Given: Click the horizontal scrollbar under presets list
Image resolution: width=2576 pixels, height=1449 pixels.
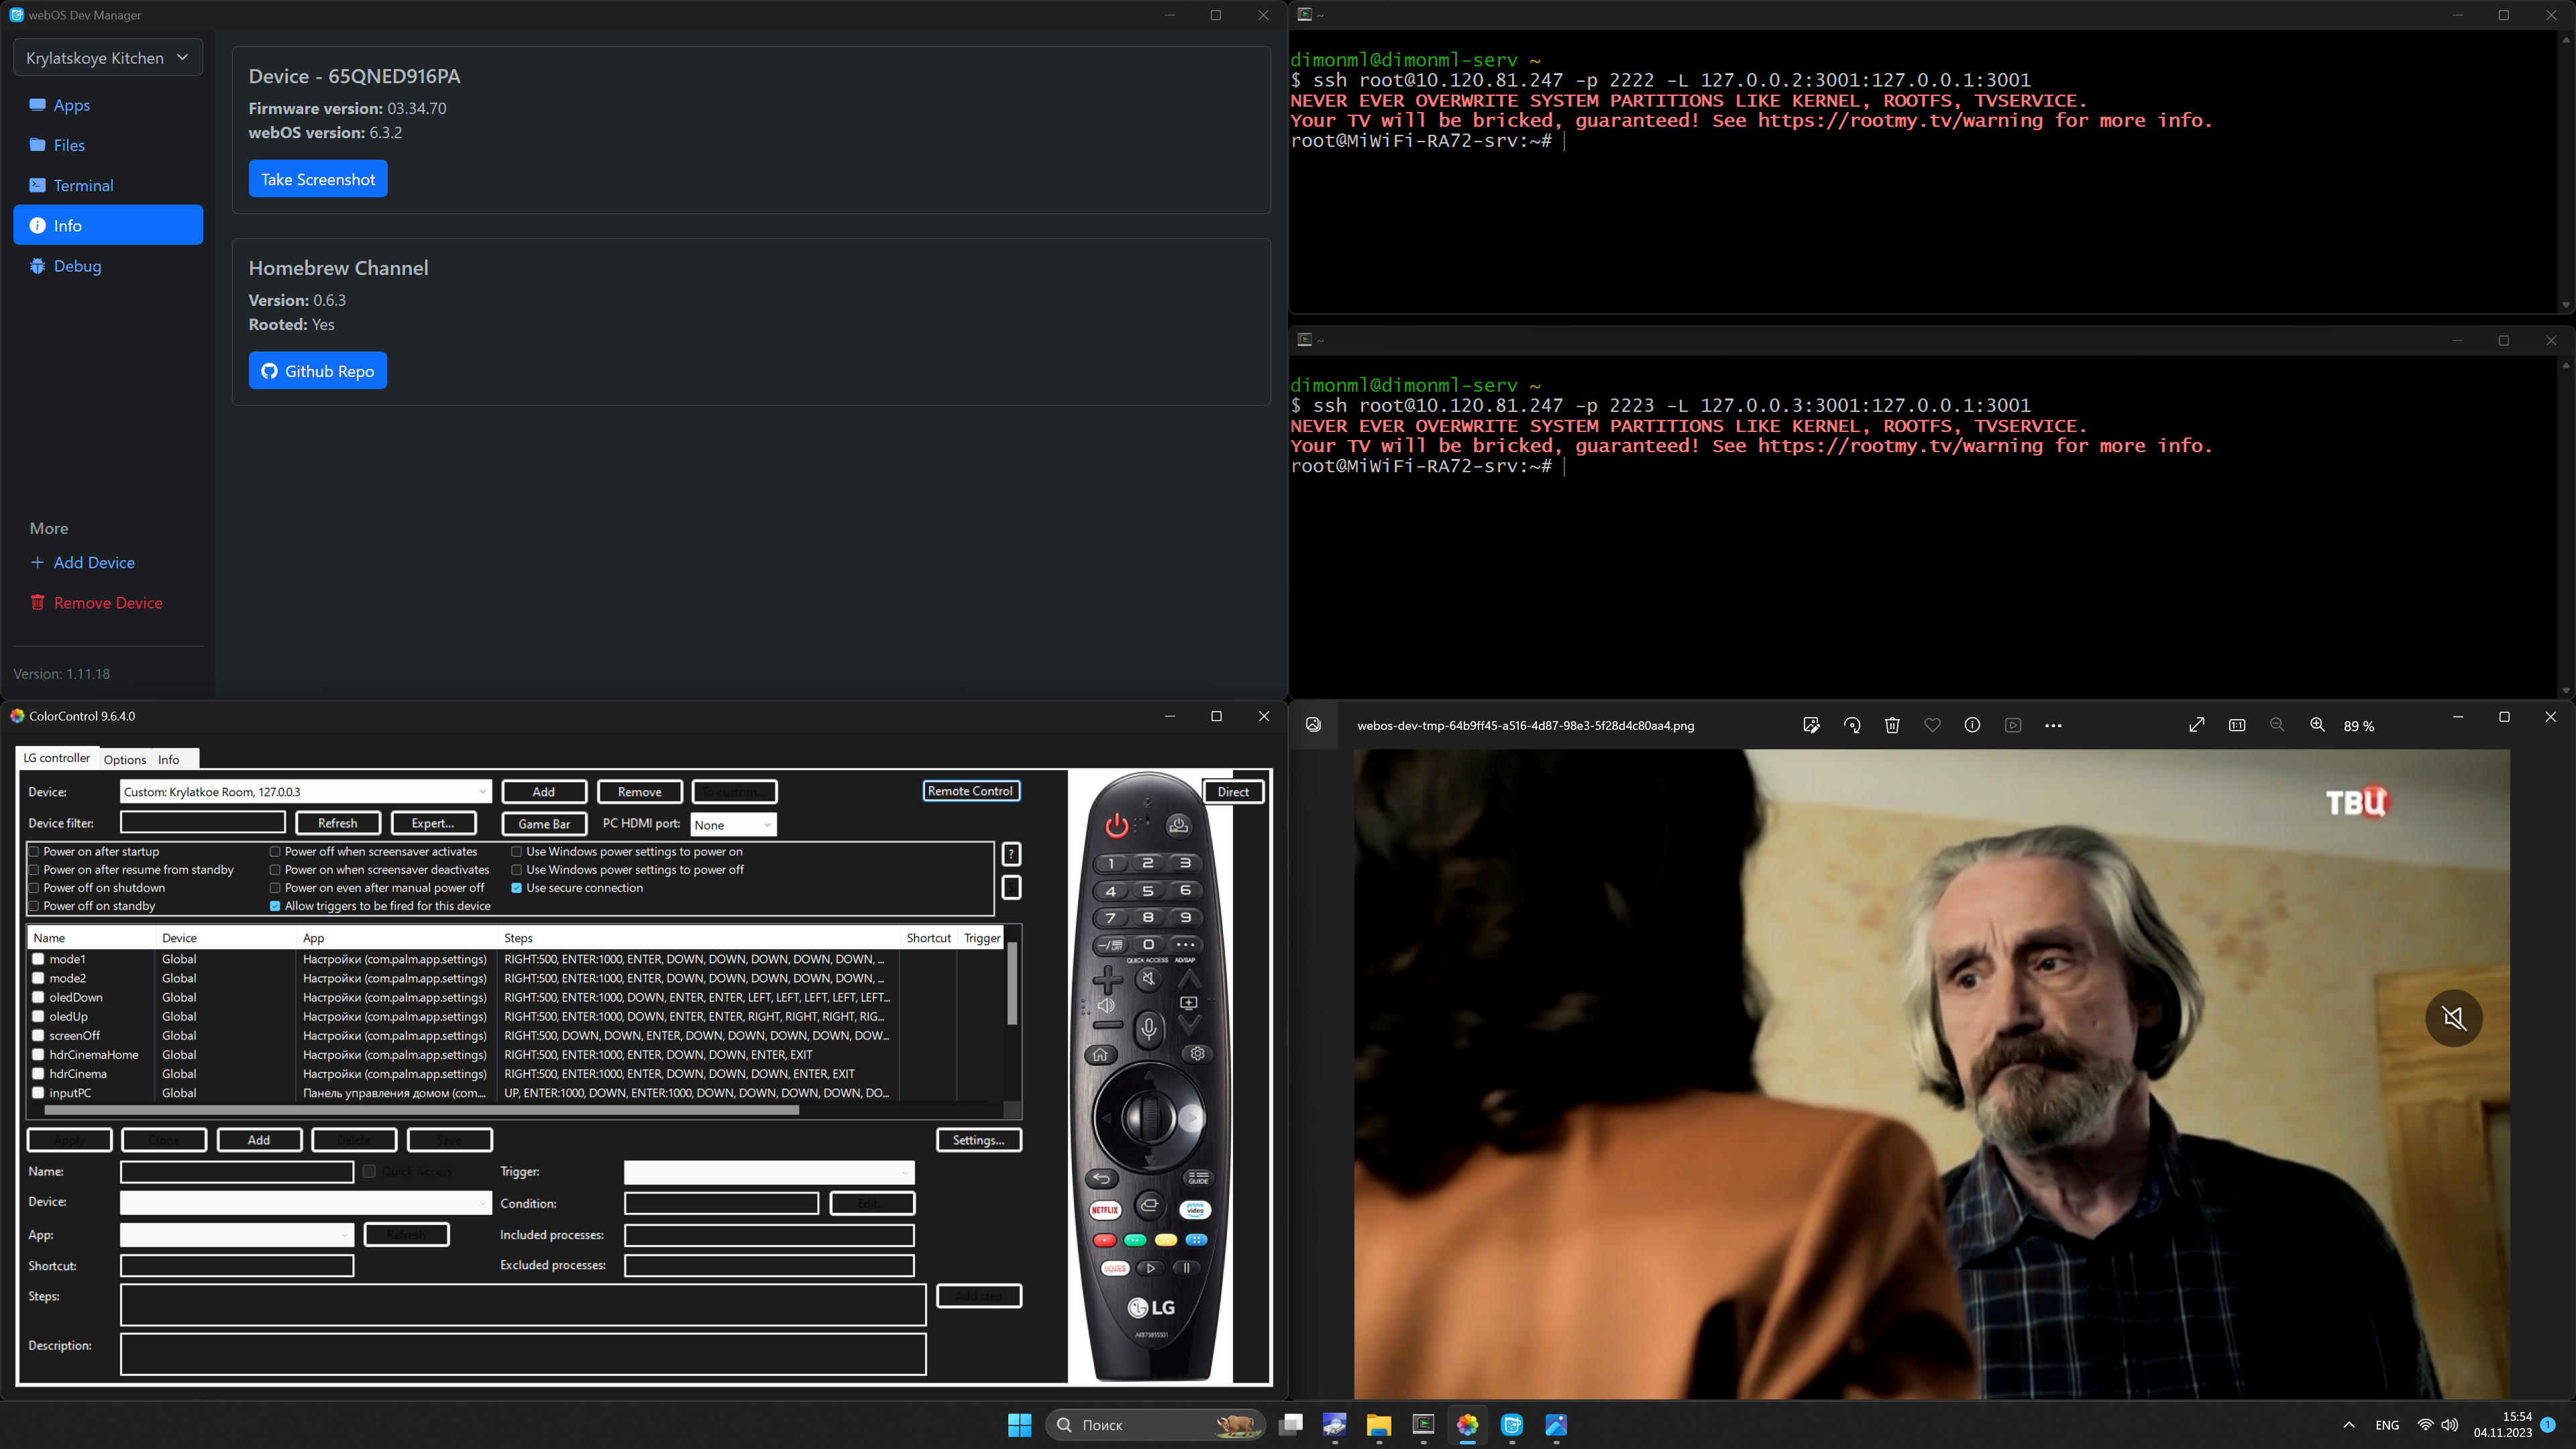Looking at the screenshot, I should [x=420, y=1109].
